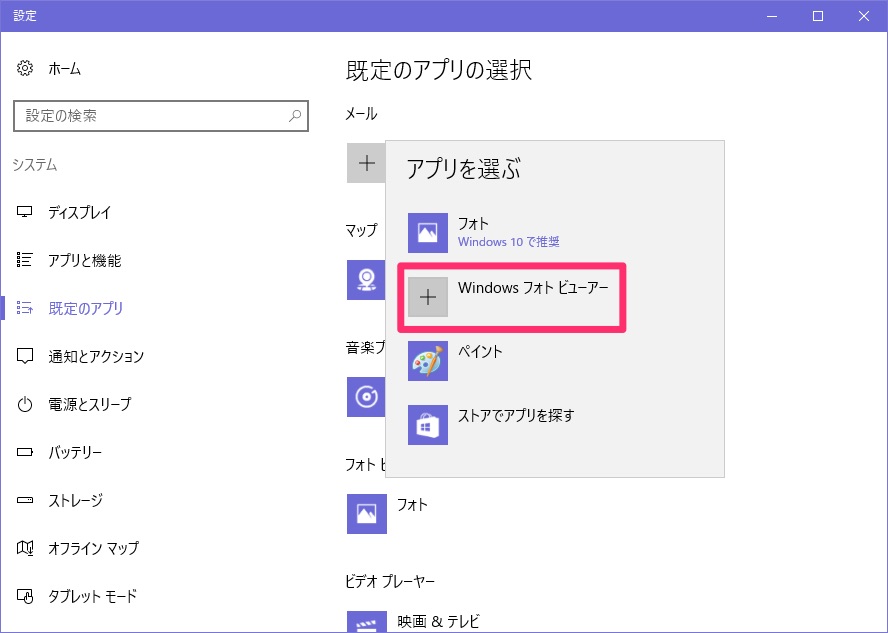Open 通知とアクション settings

pyautogui.click(x=96, y=356)
